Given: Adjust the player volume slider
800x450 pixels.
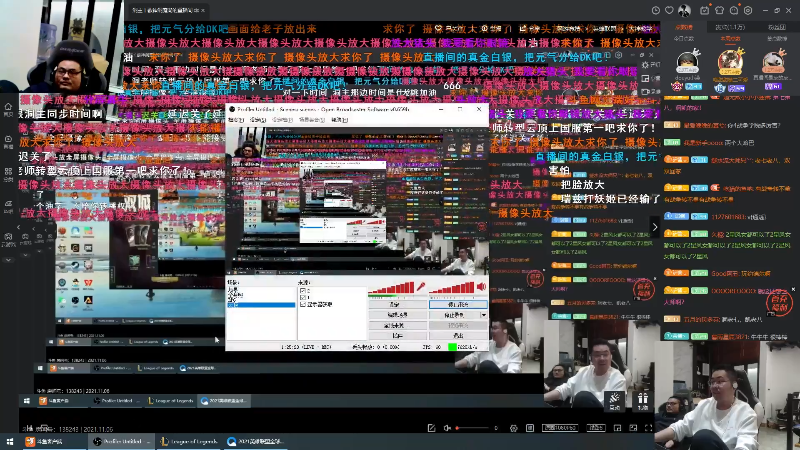Looking at the screenshot, I should tap(473, 428).
